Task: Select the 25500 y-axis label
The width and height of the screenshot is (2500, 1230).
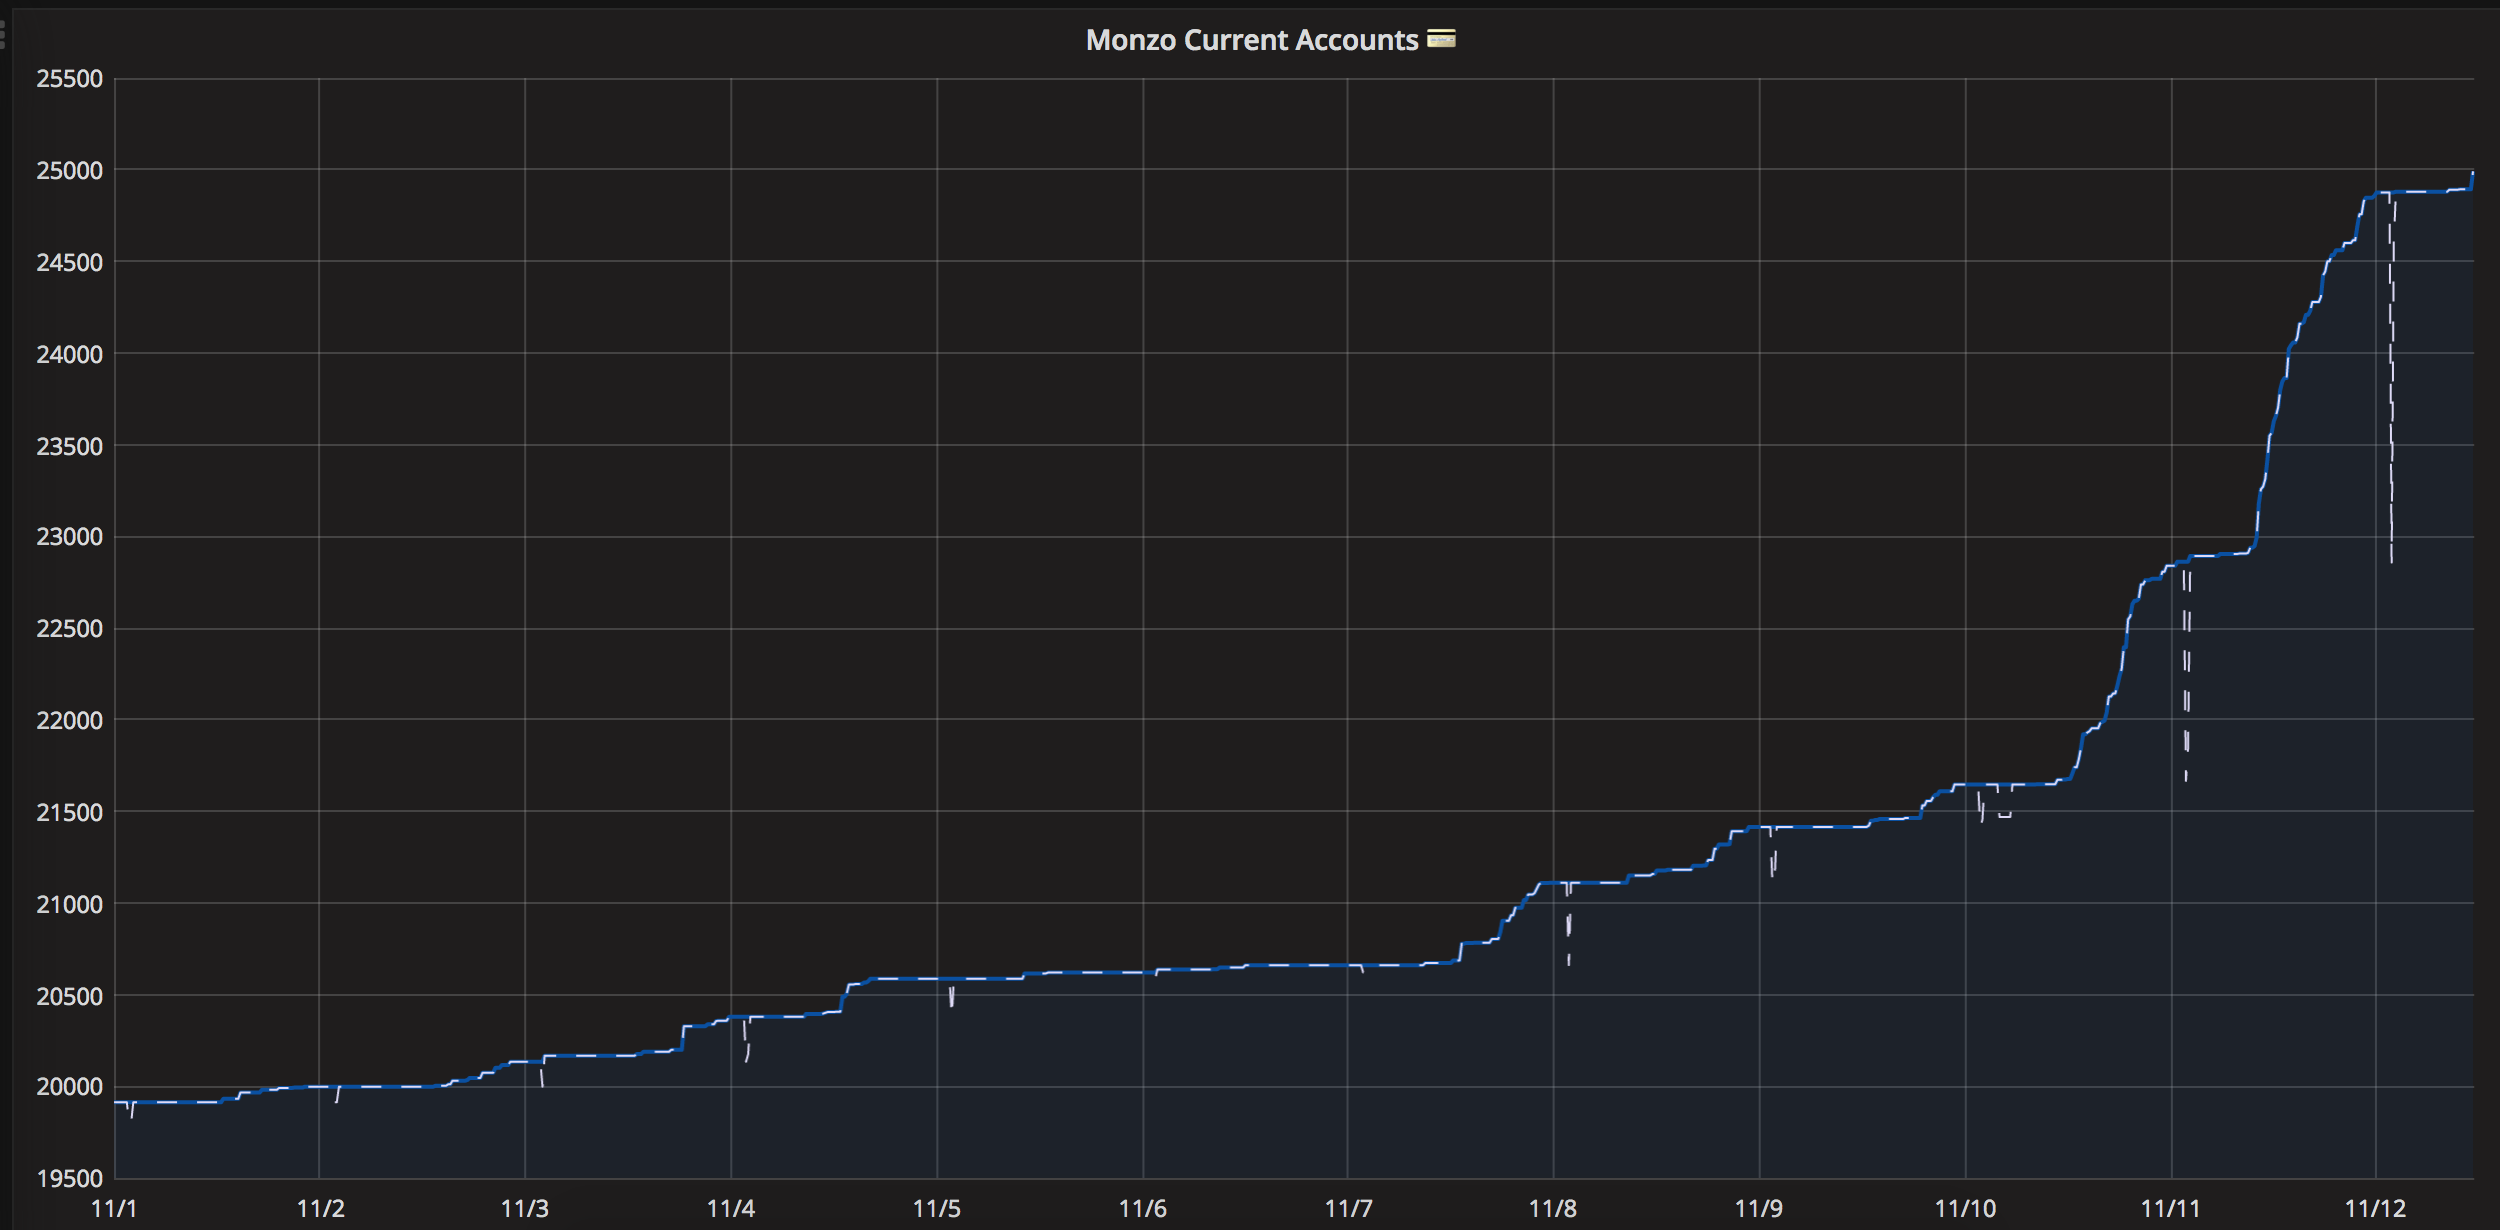Action: [x=70, y=79]
